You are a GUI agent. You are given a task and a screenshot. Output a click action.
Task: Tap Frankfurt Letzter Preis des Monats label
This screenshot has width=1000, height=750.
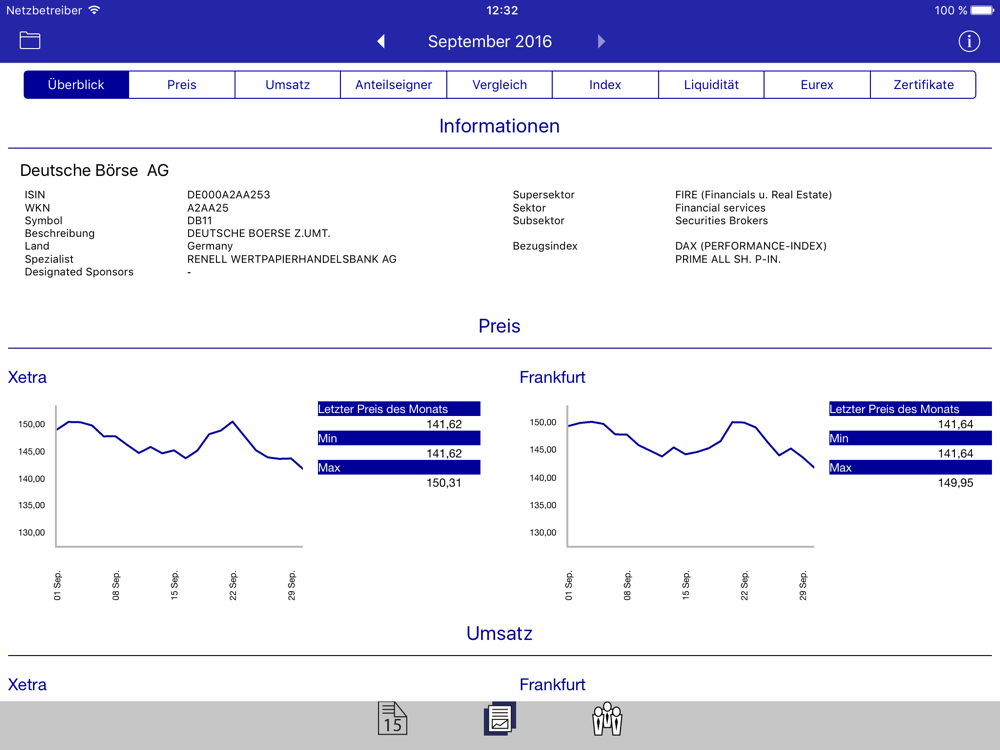coord(910,409)
